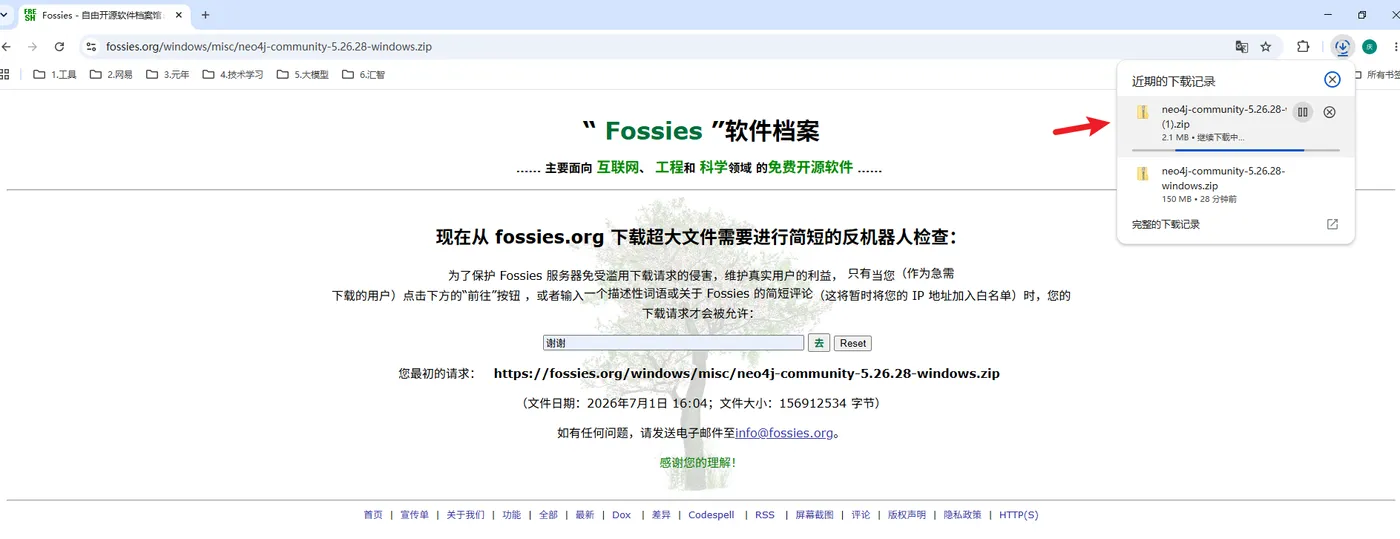Select the Fossies browser tab

[105, 15]
